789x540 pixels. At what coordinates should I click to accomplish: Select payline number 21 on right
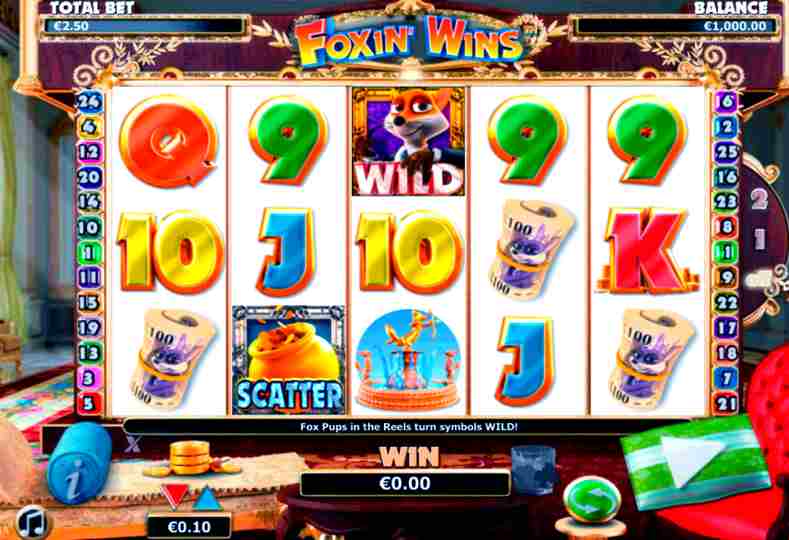click(725, 403)
